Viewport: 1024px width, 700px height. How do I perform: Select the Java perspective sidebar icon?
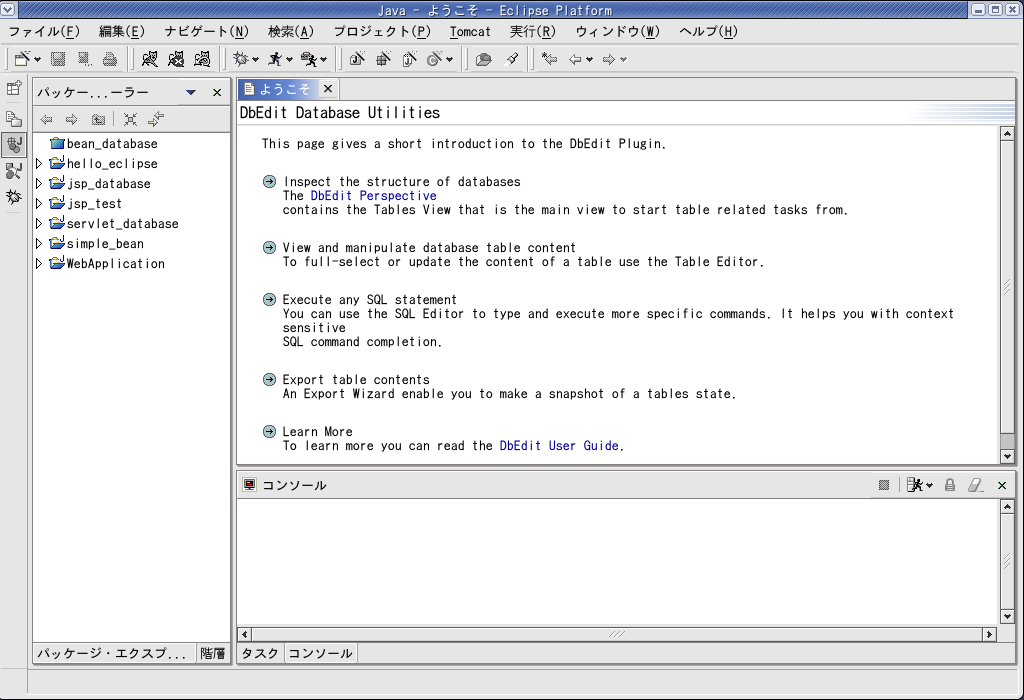point(14,144)
